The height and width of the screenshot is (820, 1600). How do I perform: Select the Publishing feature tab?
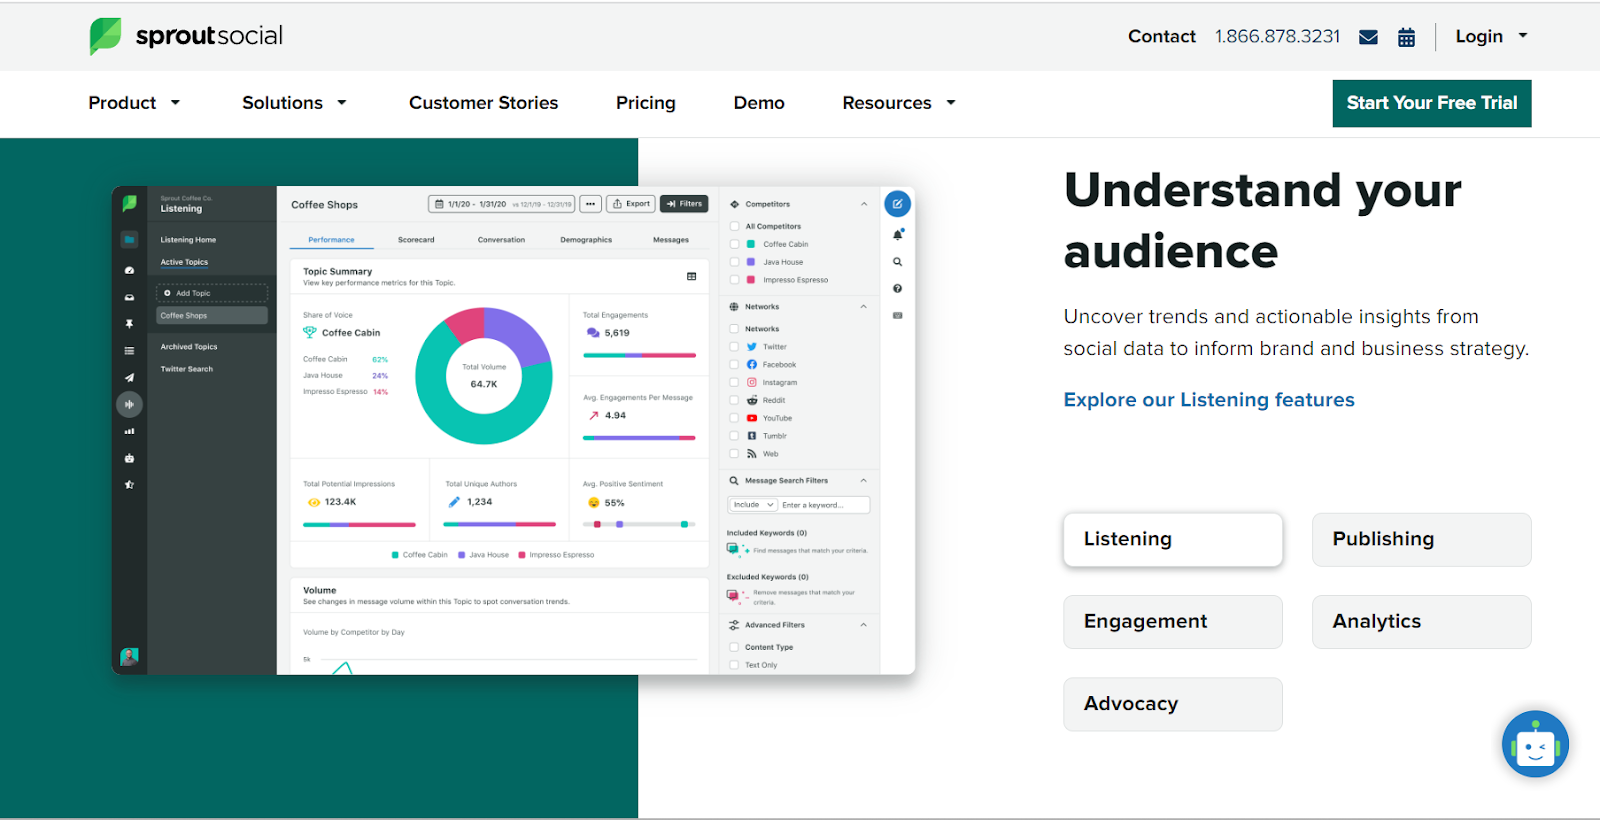click(x=1421, y=540)
